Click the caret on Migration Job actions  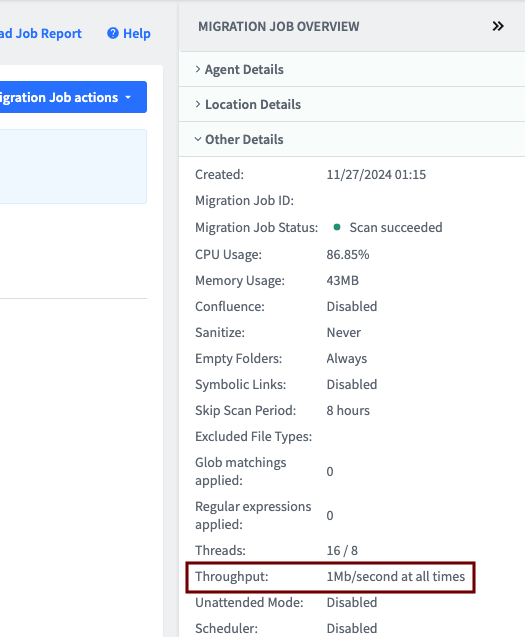(128, 98)
